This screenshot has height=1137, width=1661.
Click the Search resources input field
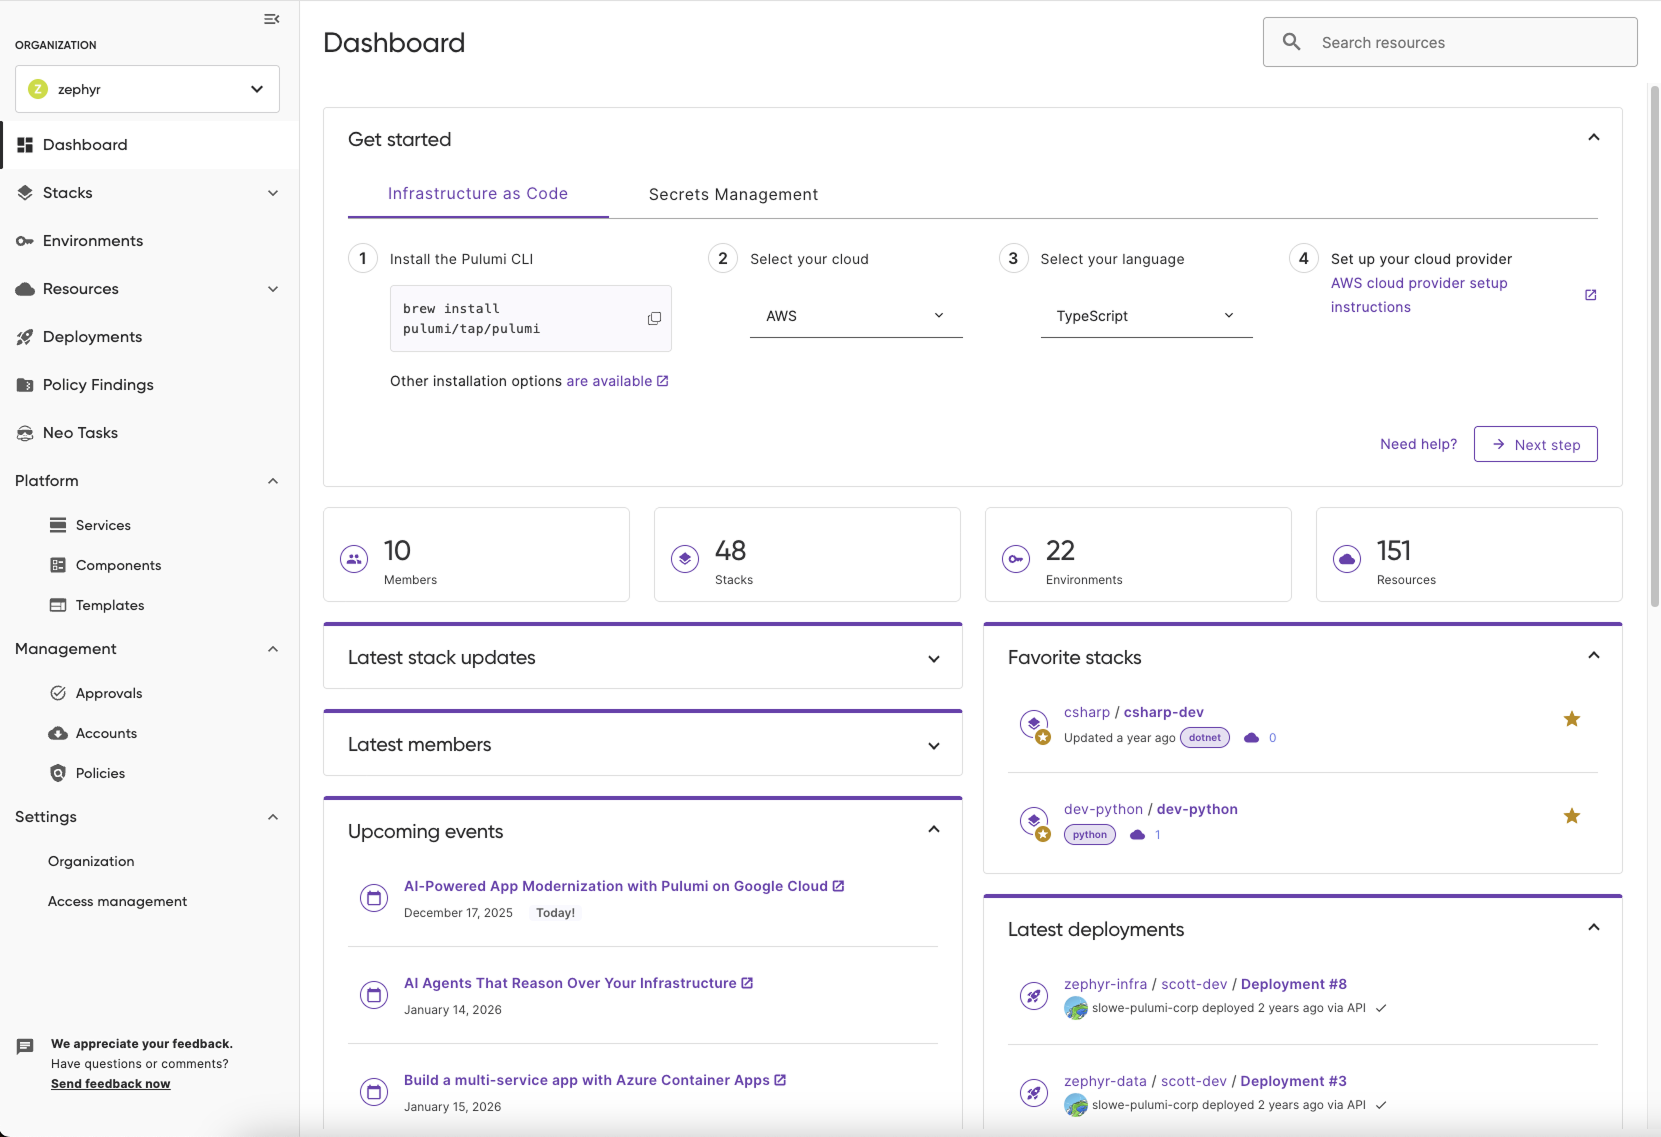[x=1450, y=42]
